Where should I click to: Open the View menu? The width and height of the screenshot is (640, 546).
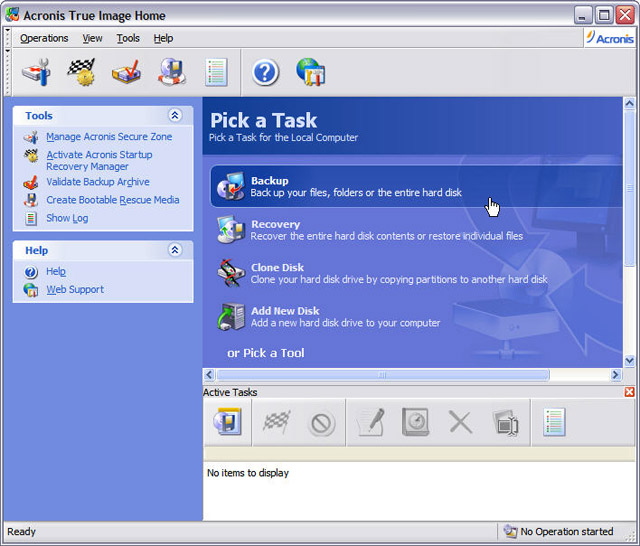pos(92,38)
